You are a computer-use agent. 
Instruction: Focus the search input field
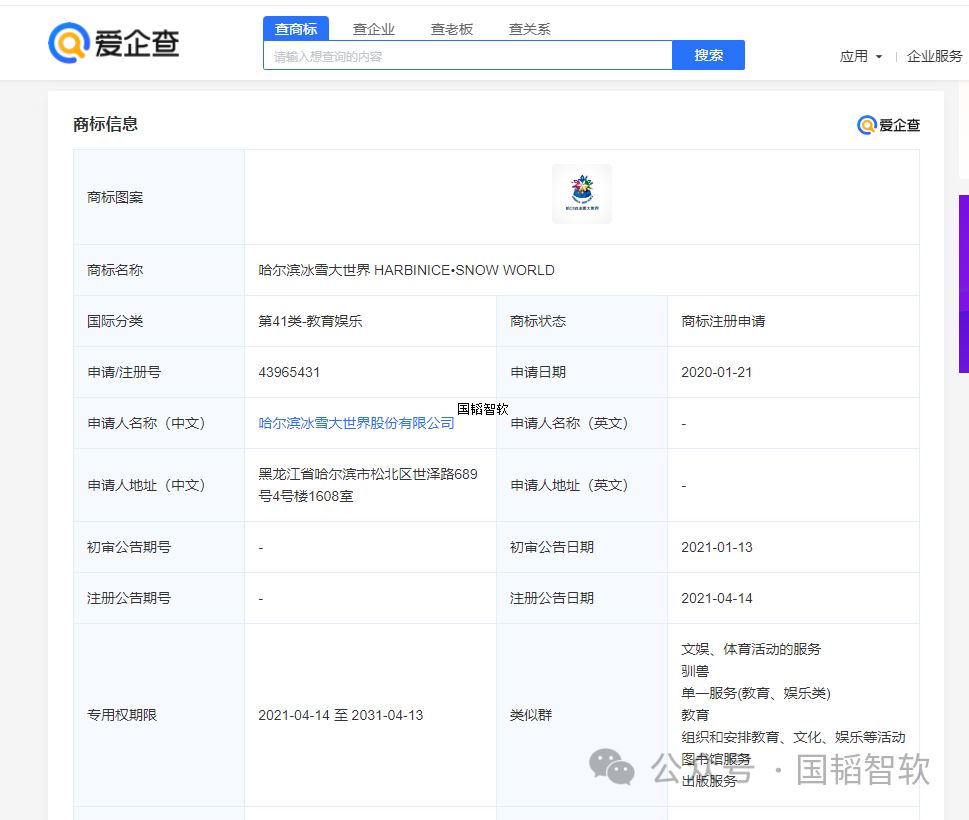pos(468,56)
